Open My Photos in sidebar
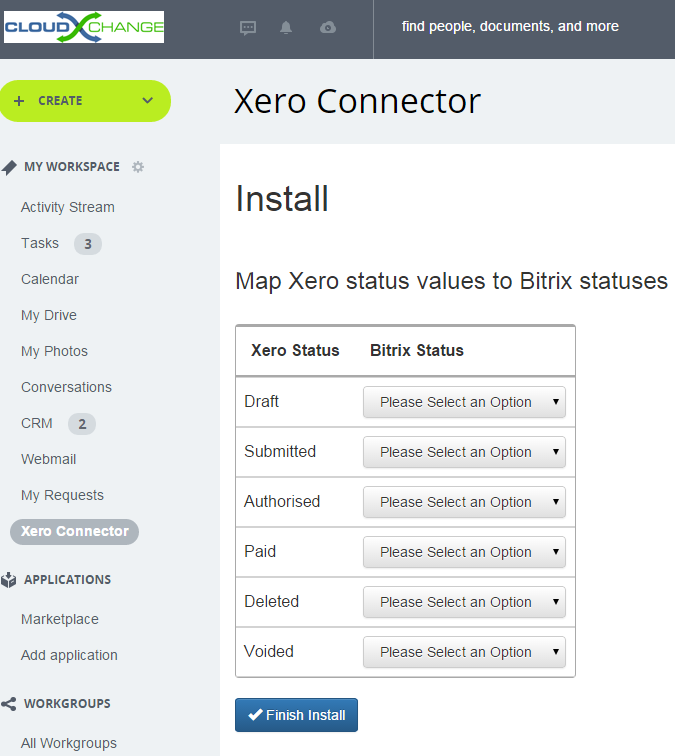 (x=54, y=351)
